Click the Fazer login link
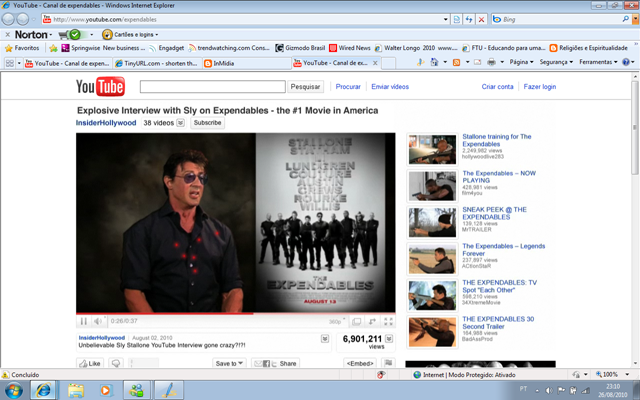 pyautogui.click(x=540, y=87)
